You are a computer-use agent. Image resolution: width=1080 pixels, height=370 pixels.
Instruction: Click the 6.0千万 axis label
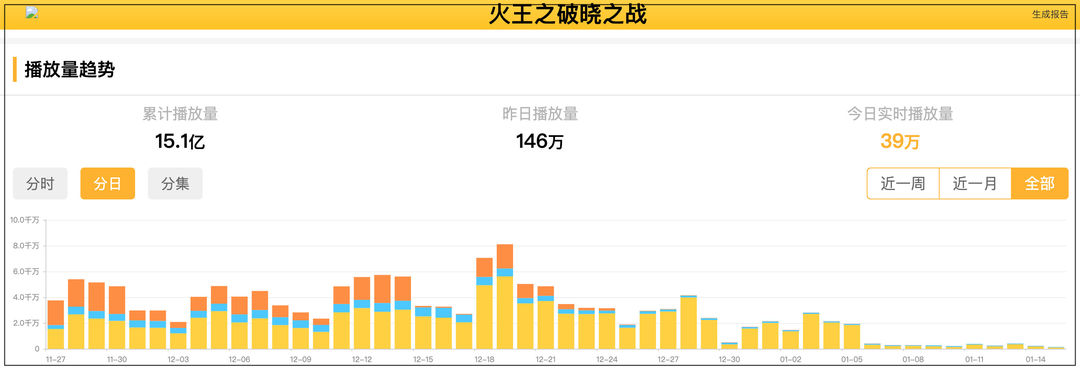coord(27,271)
